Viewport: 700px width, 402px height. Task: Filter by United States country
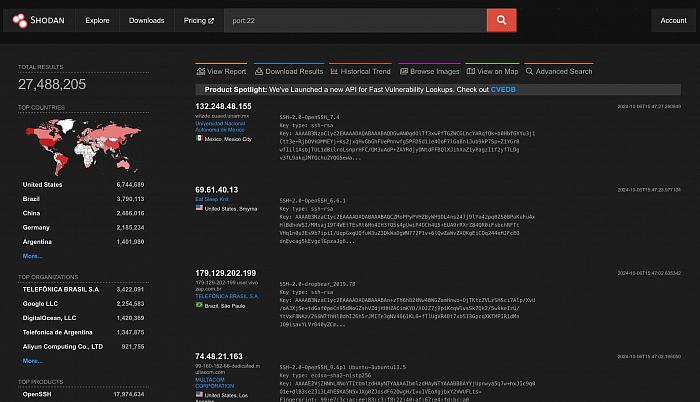pos(83,184)
